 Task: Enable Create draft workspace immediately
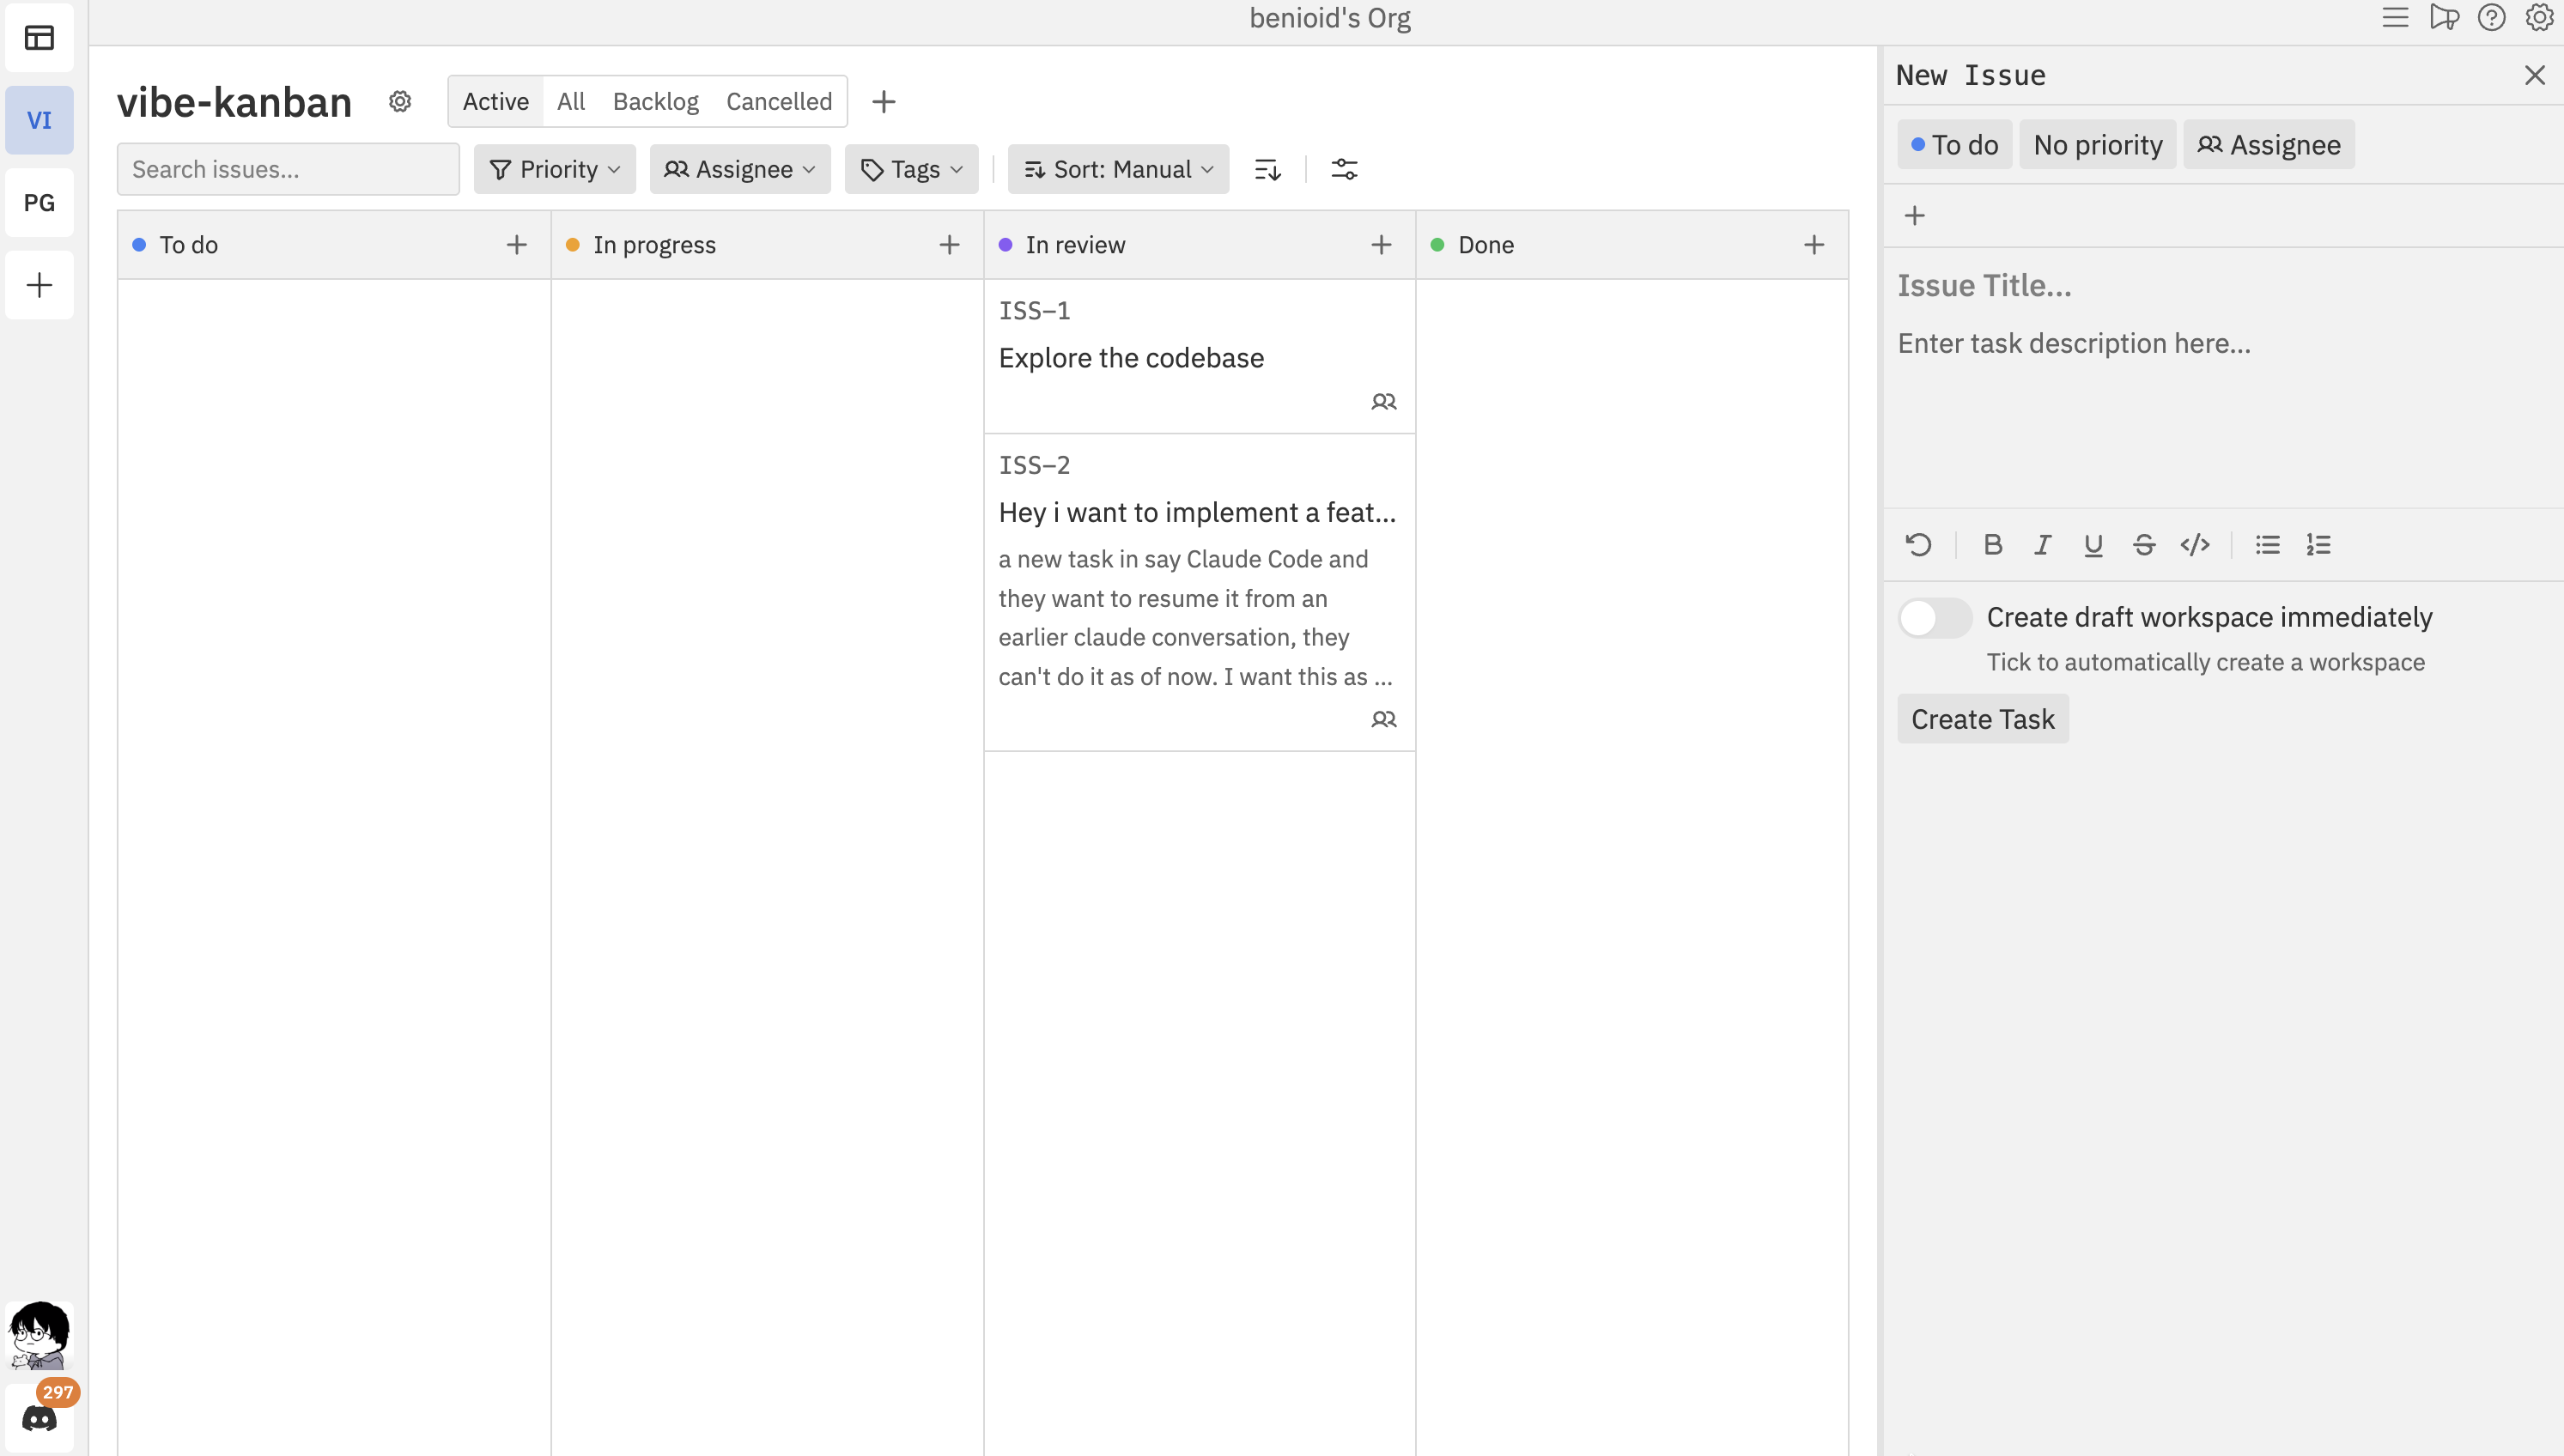[1934, 618]
